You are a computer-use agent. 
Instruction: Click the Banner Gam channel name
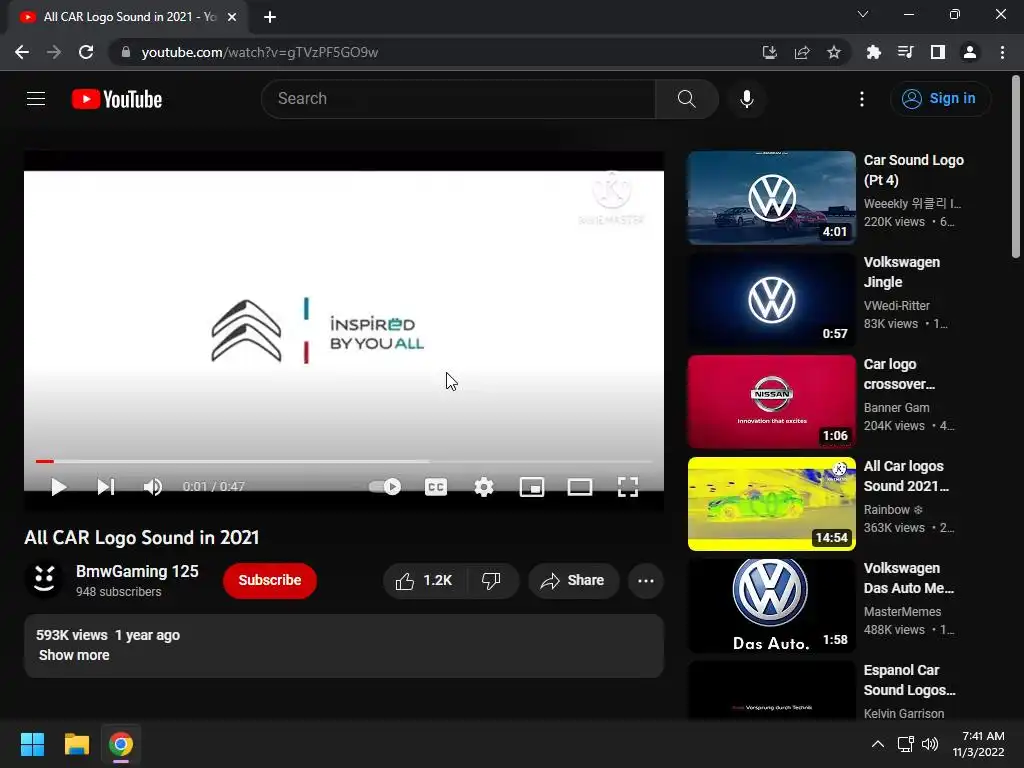click(x=896, y=408)
